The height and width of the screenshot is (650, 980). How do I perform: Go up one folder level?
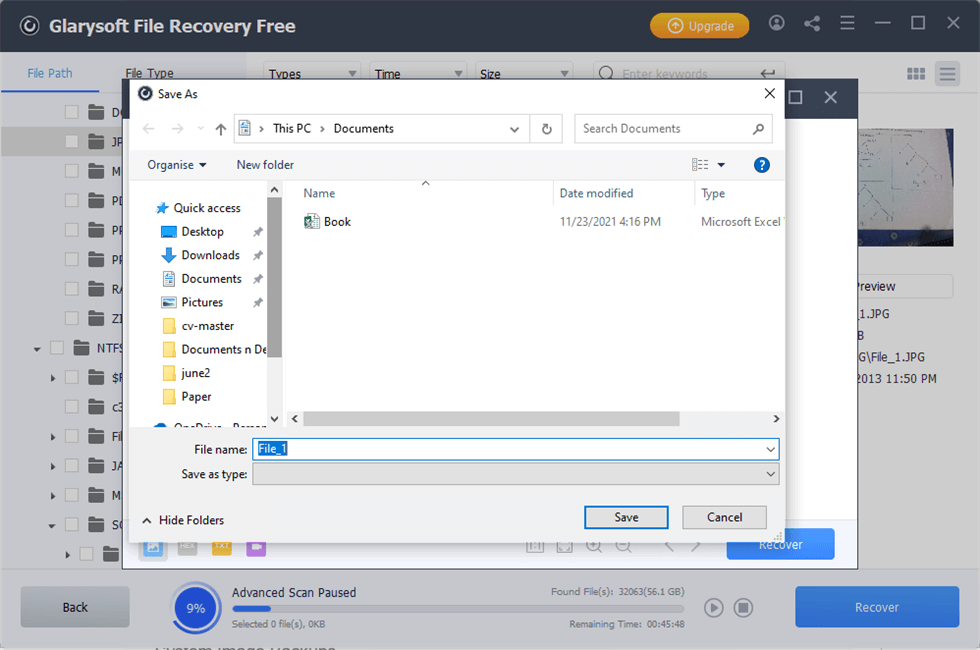tap(221, 129)
